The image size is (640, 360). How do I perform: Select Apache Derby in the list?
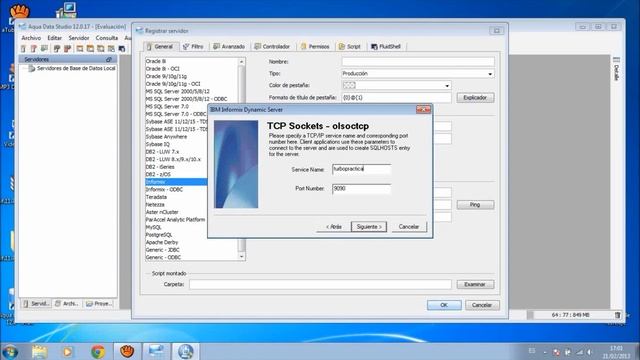click(162, 242)
